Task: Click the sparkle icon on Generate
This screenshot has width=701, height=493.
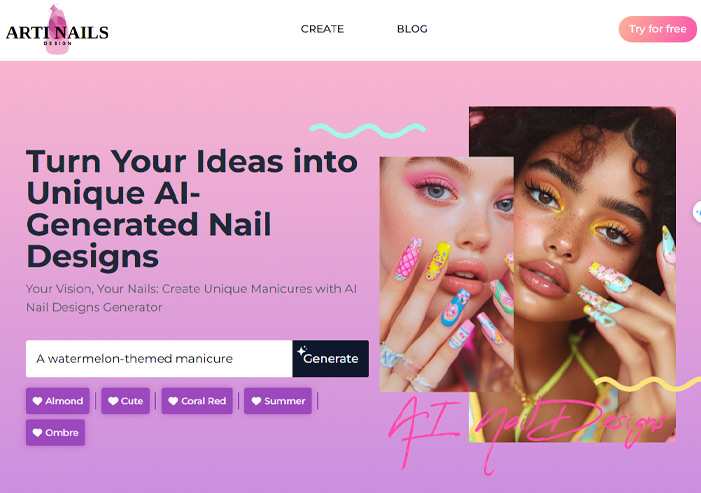Action: pos(302,350)
